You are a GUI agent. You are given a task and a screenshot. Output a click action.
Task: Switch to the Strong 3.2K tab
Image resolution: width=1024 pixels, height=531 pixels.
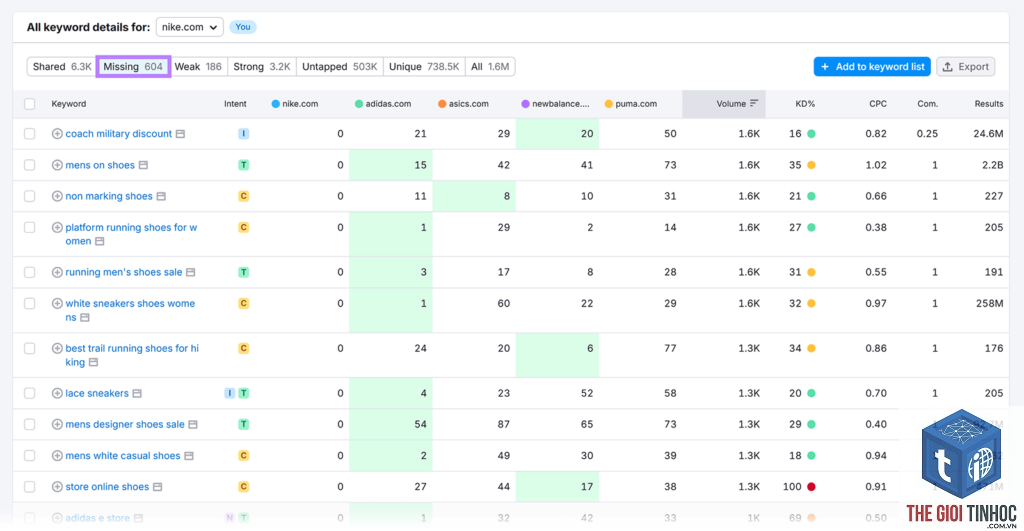point(262,67)
